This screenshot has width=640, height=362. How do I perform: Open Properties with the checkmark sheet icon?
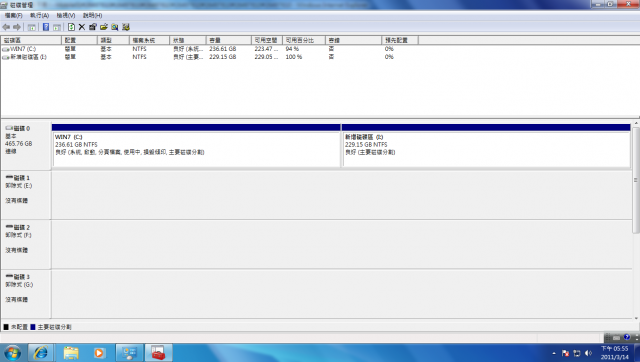[93, 27]
